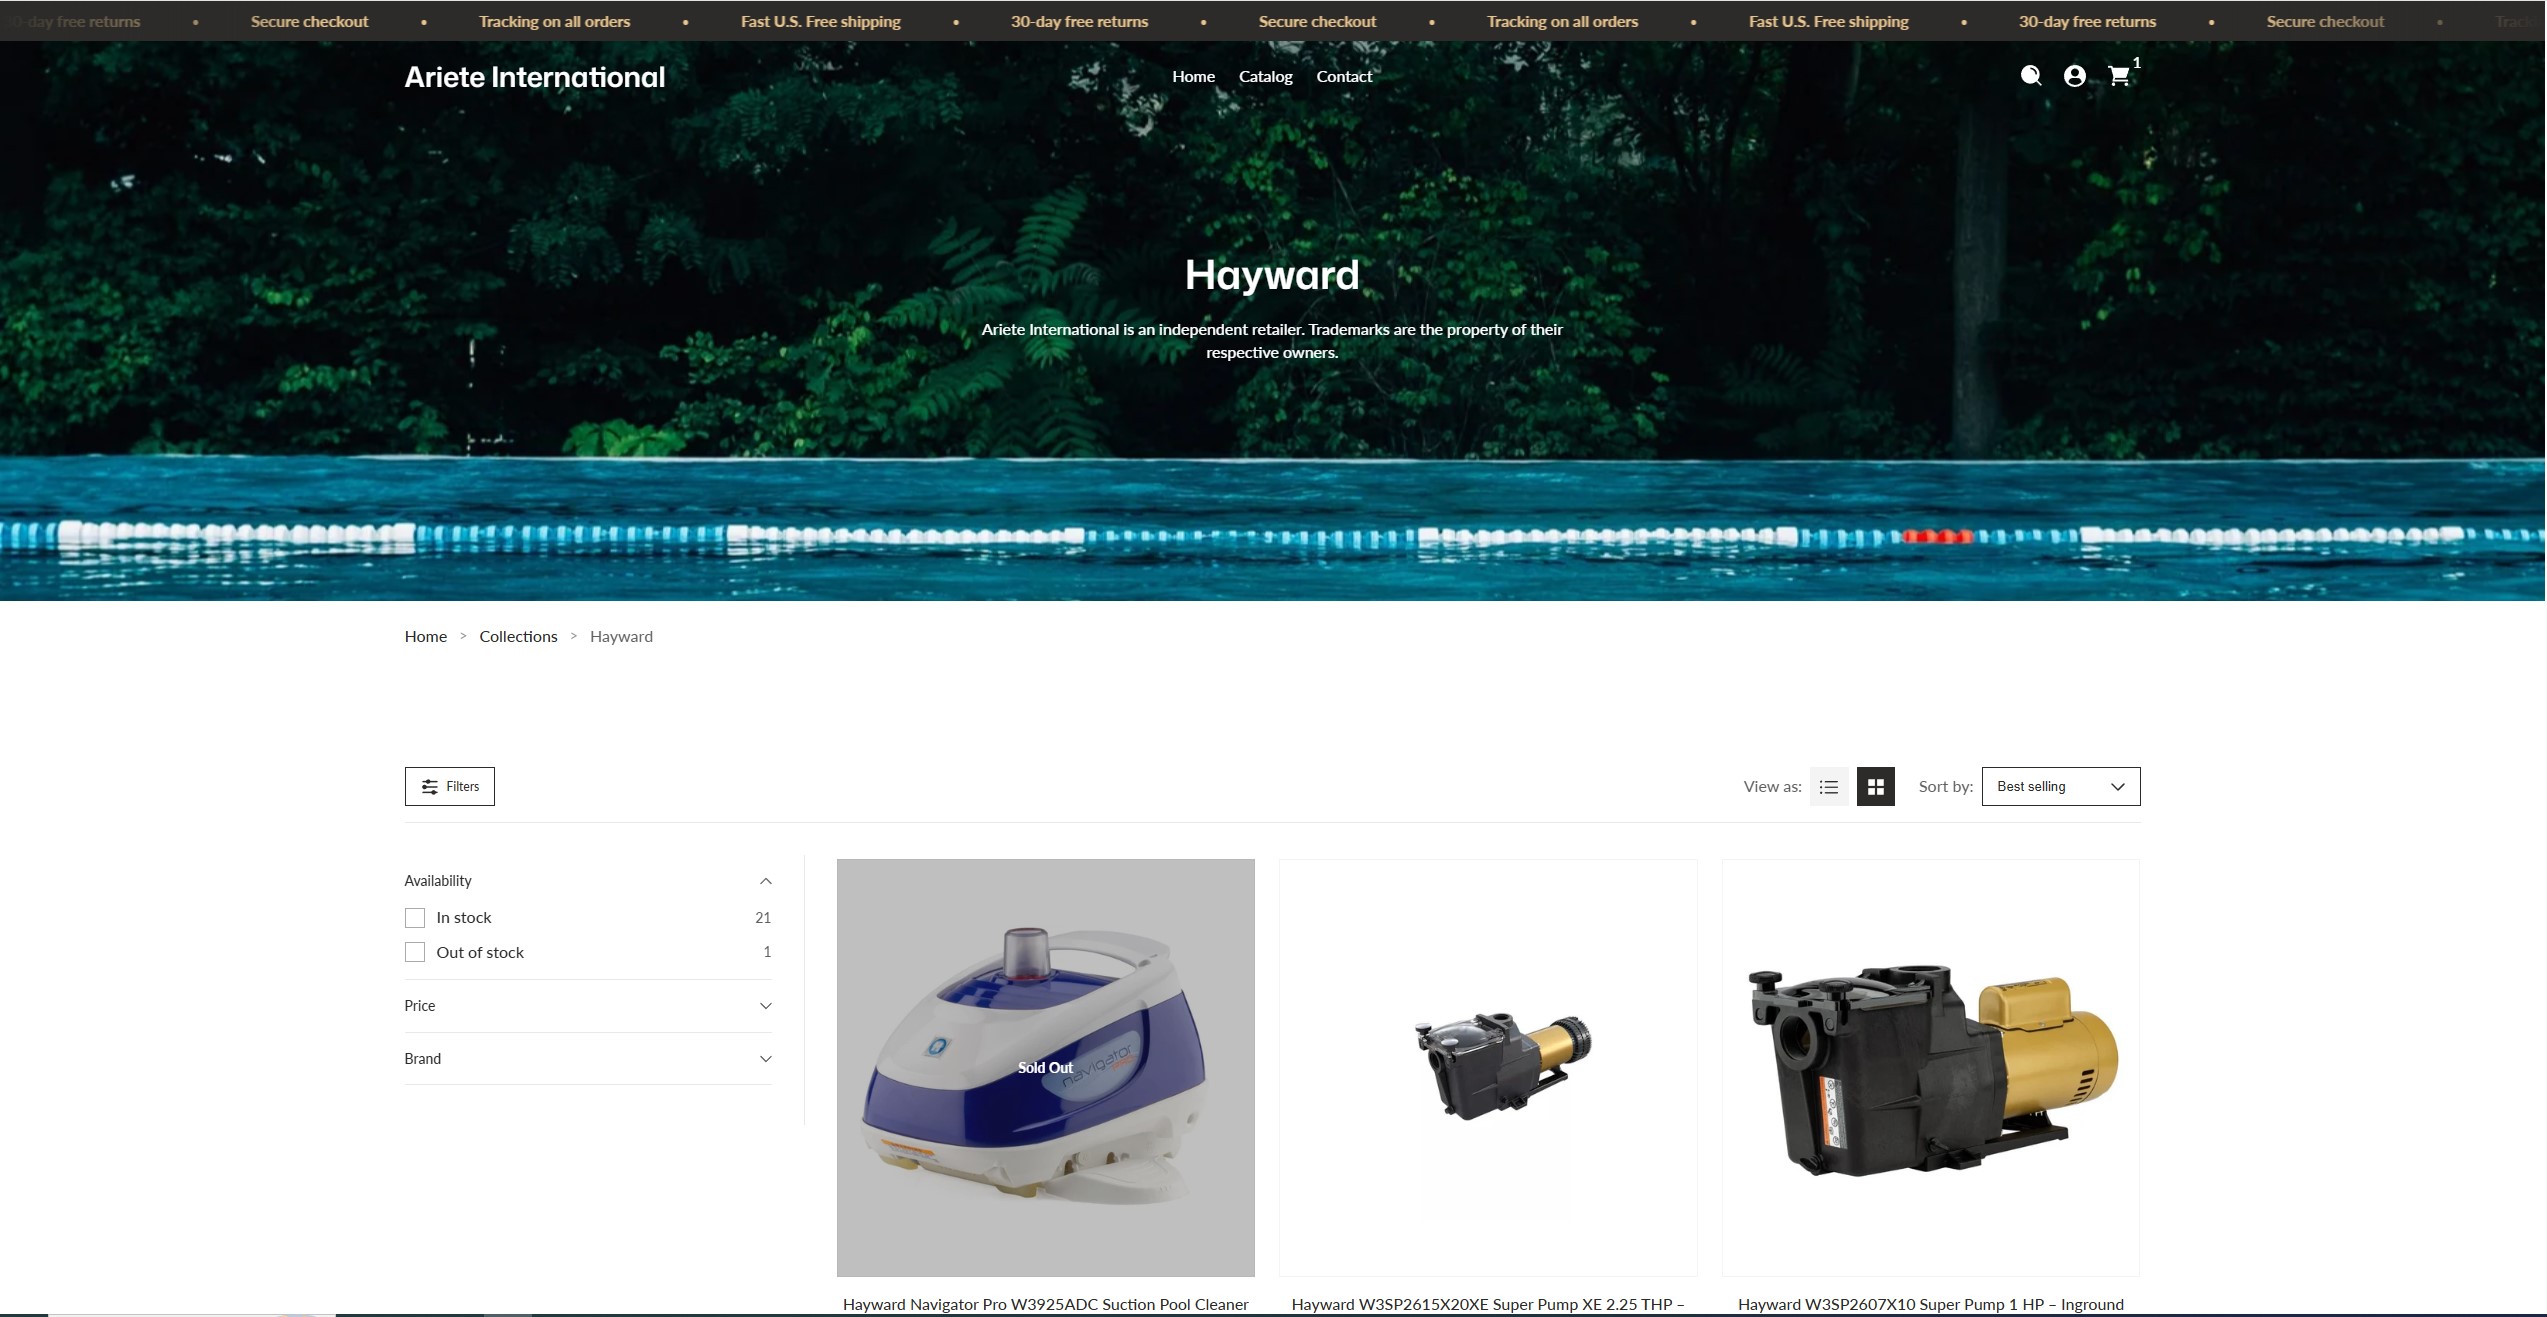Switch to list view
The height and width of the screenshot is (1317, 2547).
tap(1829, 786)
